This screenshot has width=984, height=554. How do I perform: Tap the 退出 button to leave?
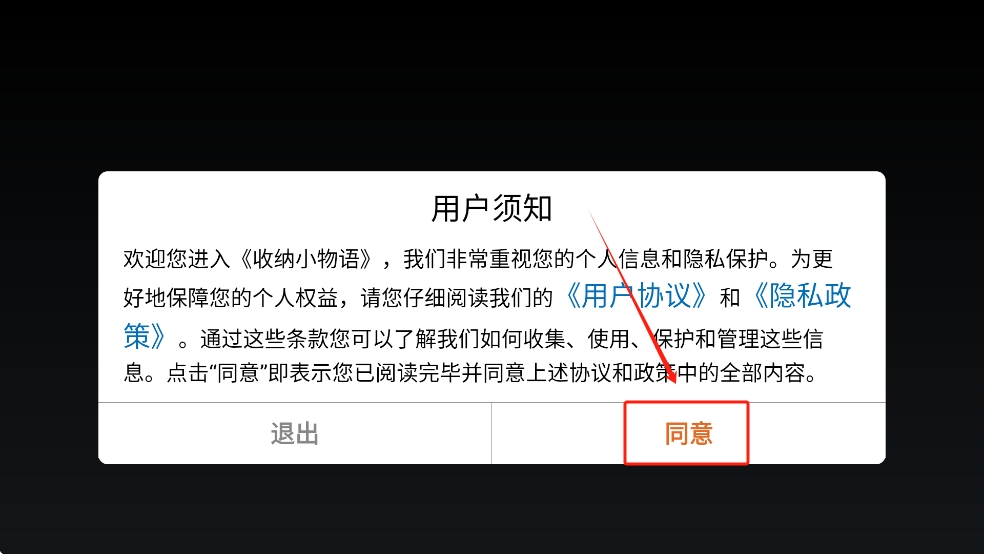[x=294, y=434]
